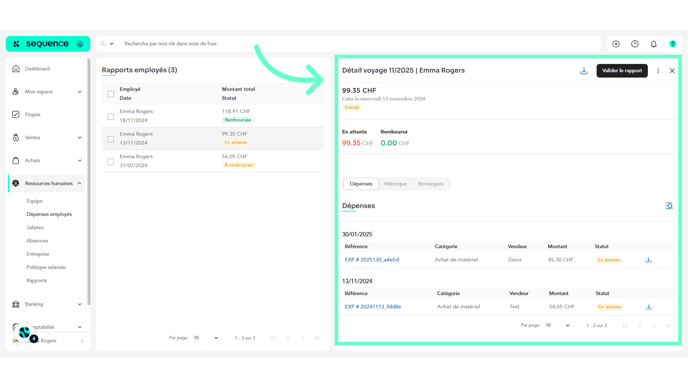Screen dimensions: 688x387
Task: Expand the Comptabilité menu chevron
Action: point(79,327)
